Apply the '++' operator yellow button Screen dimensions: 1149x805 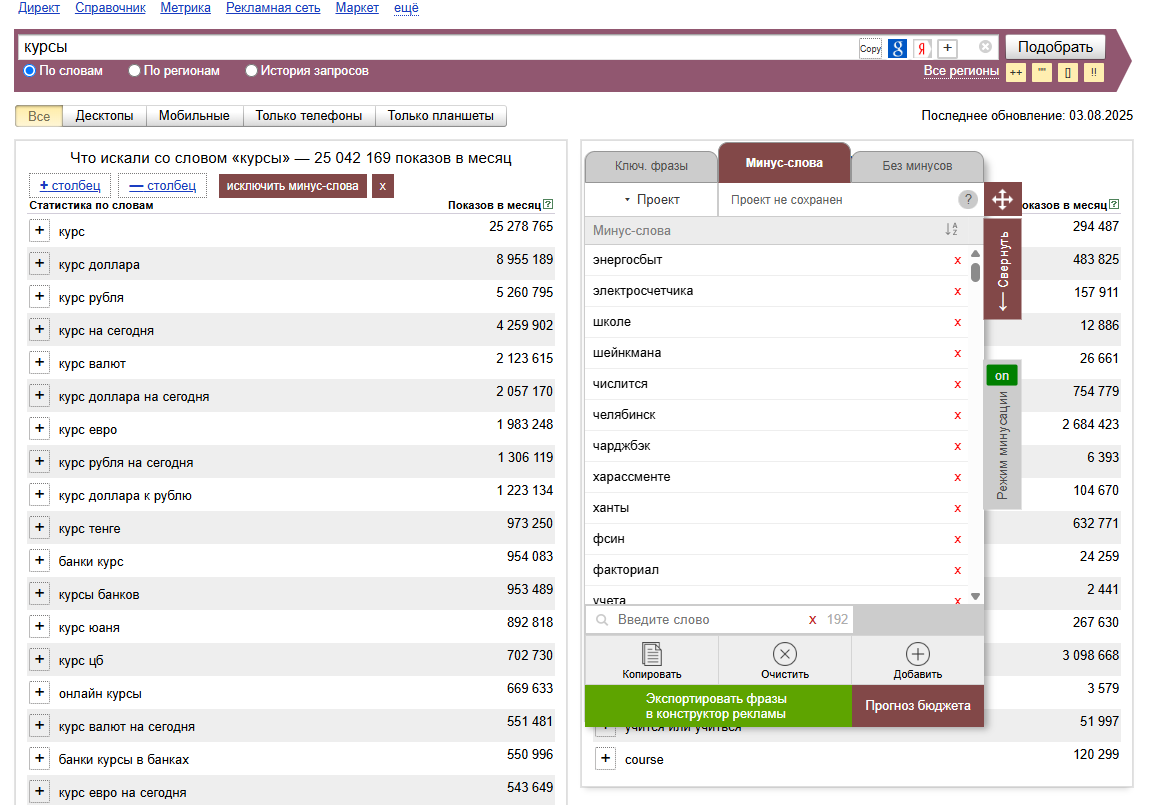click(x=1016, y=73)
